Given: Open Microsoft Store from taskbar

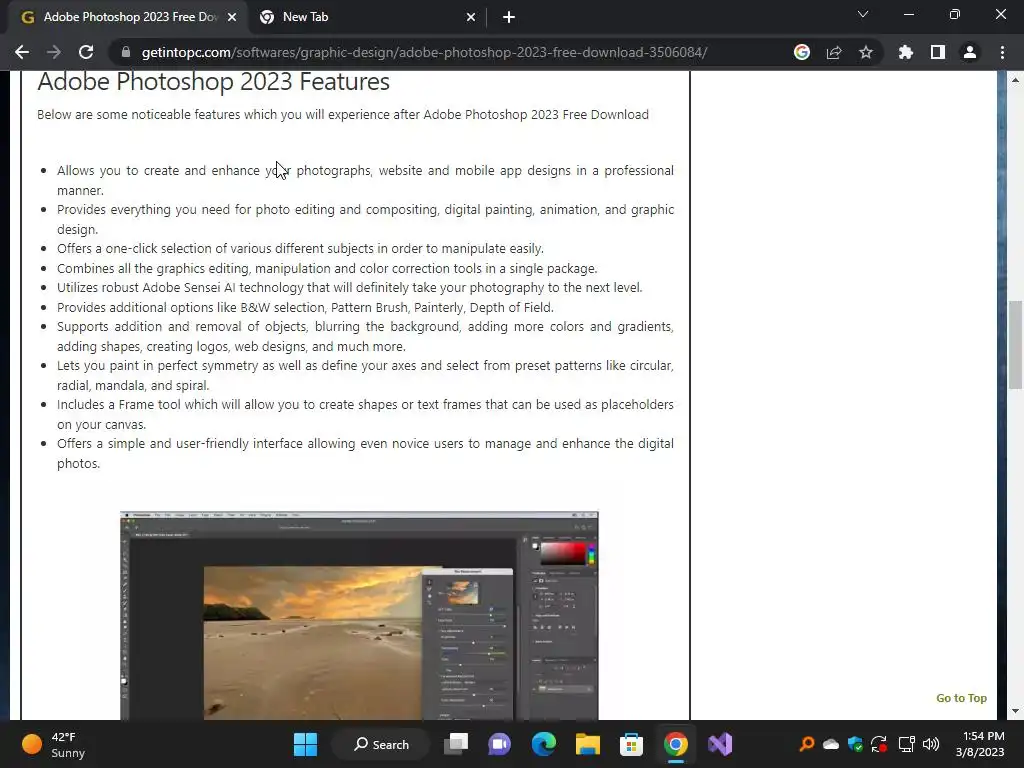Looking at the screenshot, I should [x=631, y=744].
